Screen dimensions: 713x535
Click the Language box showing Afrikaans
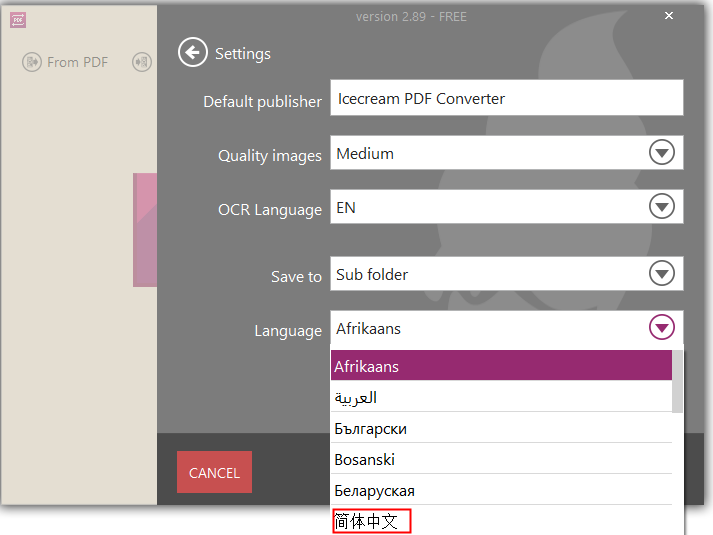coord(507,328)
